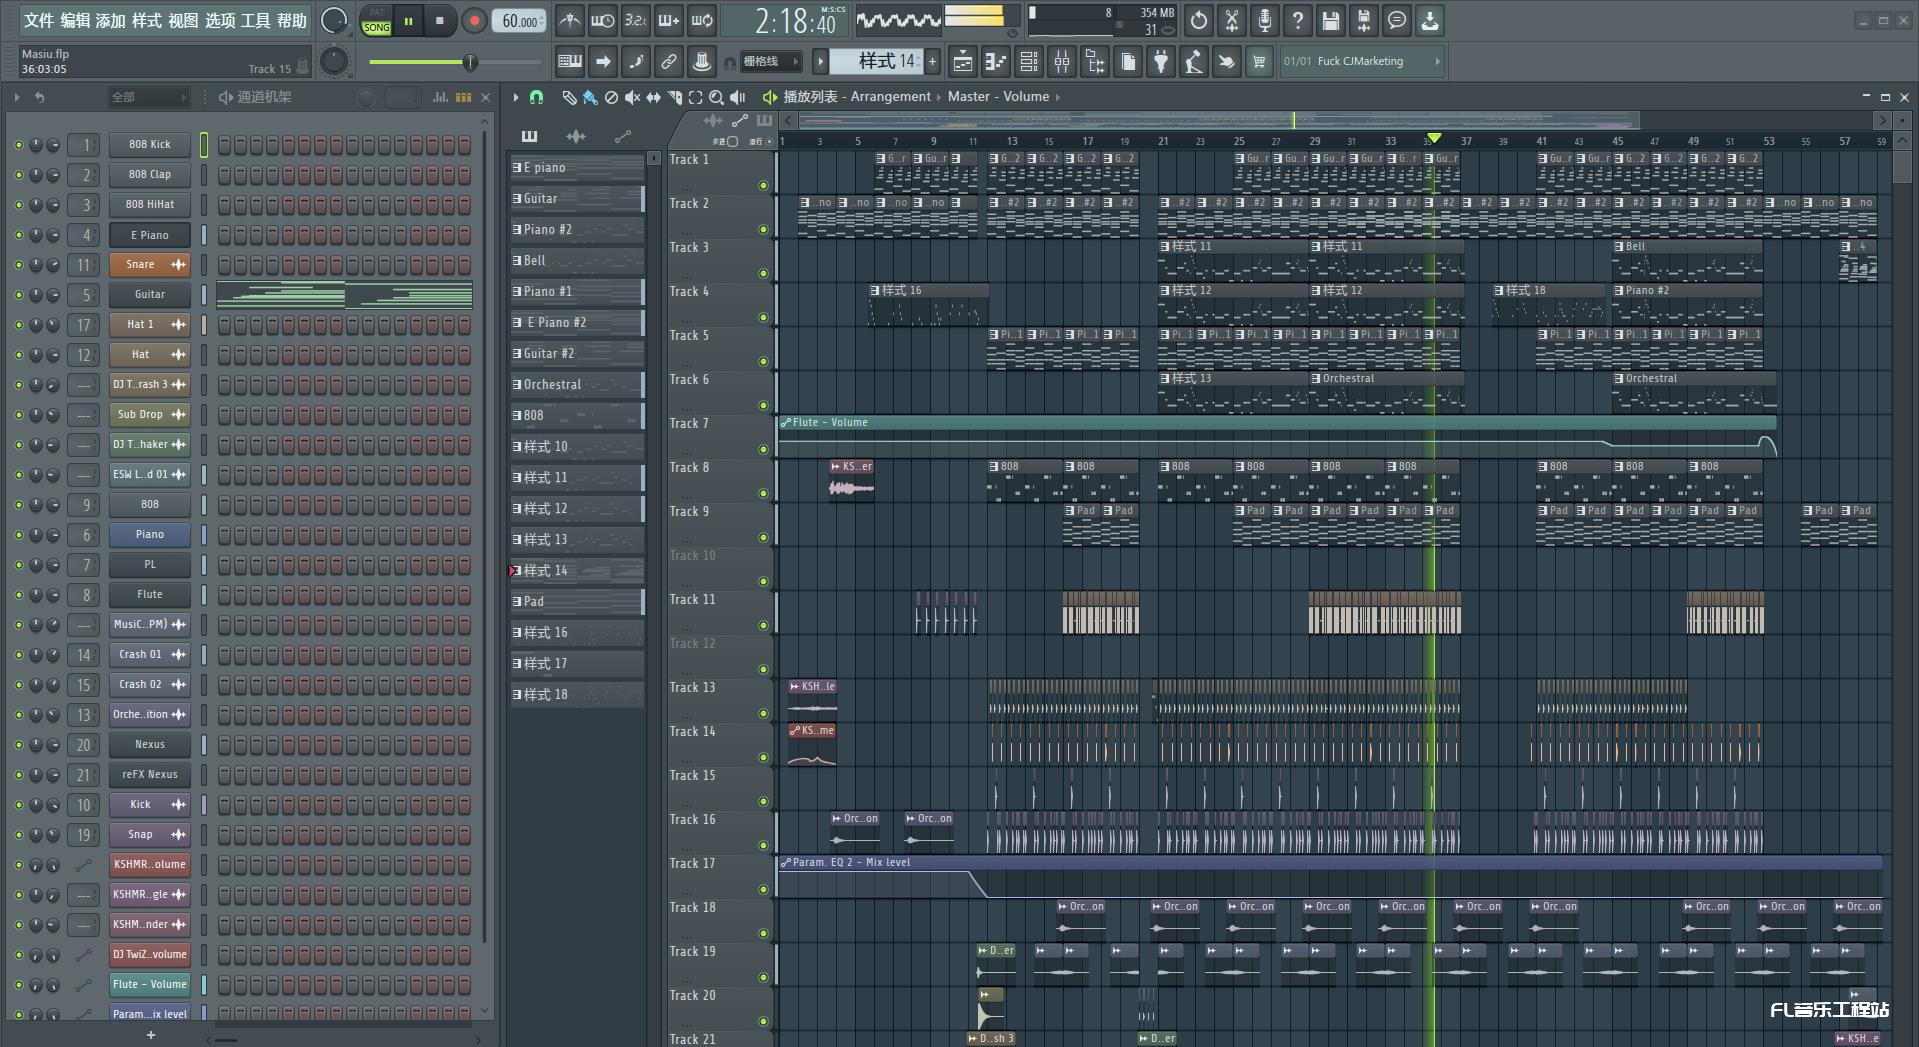The image size is (1919, 1047).
Task: Open the 栅格线 snap dropdown
Action: pos(771,62)
